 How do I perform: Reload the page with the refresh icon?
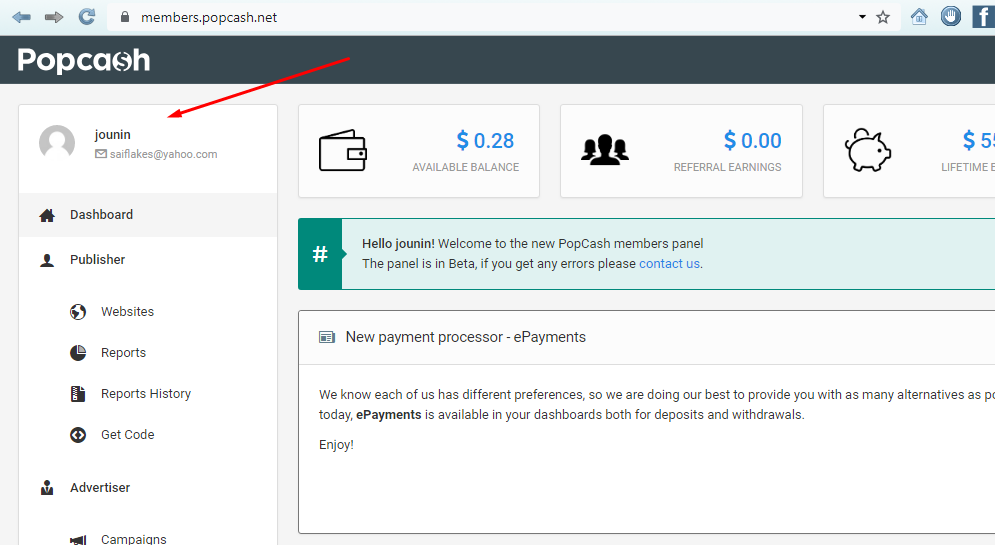(x=87, y=16)
